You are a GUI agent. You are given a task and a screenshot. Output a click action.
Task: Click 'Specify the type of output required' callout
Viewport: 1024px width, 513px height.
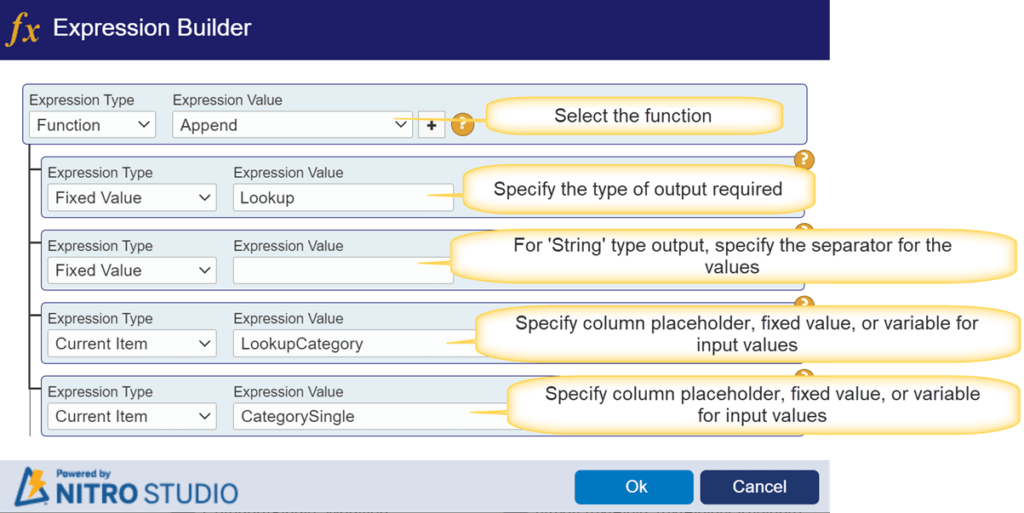638,189
